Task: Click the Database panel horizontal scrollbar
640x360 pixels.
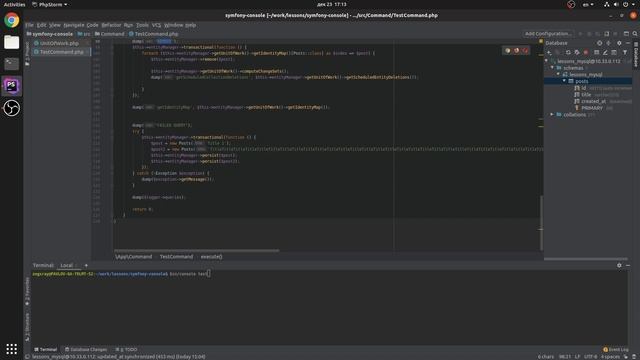Action: (x=585, y=259)
